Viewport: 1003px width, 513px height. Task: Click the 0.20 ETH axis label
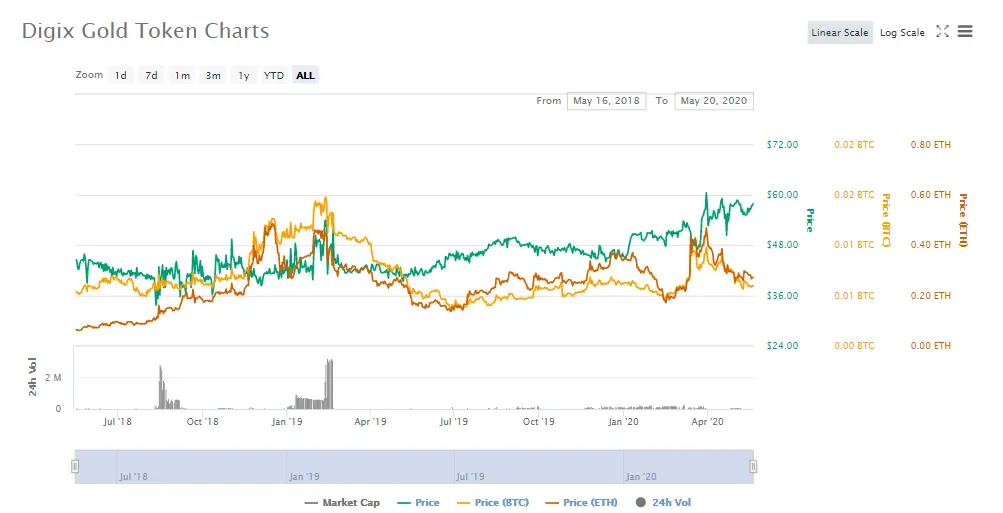931,296
